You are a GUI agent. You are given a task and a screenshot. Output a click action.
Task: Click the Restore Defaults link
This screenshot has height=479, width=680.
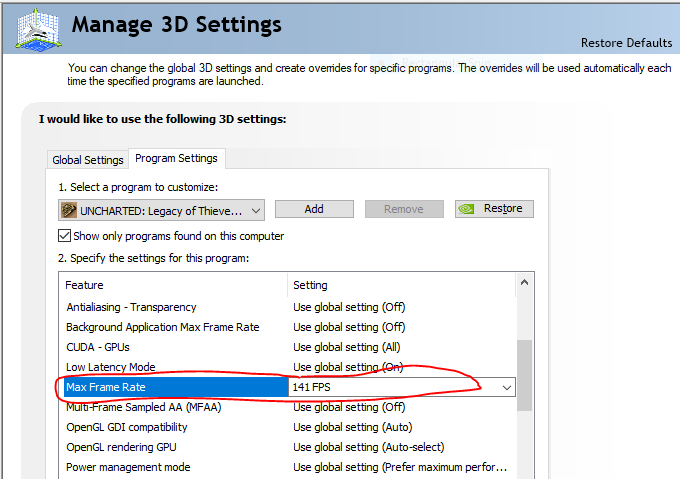[626, 43]
